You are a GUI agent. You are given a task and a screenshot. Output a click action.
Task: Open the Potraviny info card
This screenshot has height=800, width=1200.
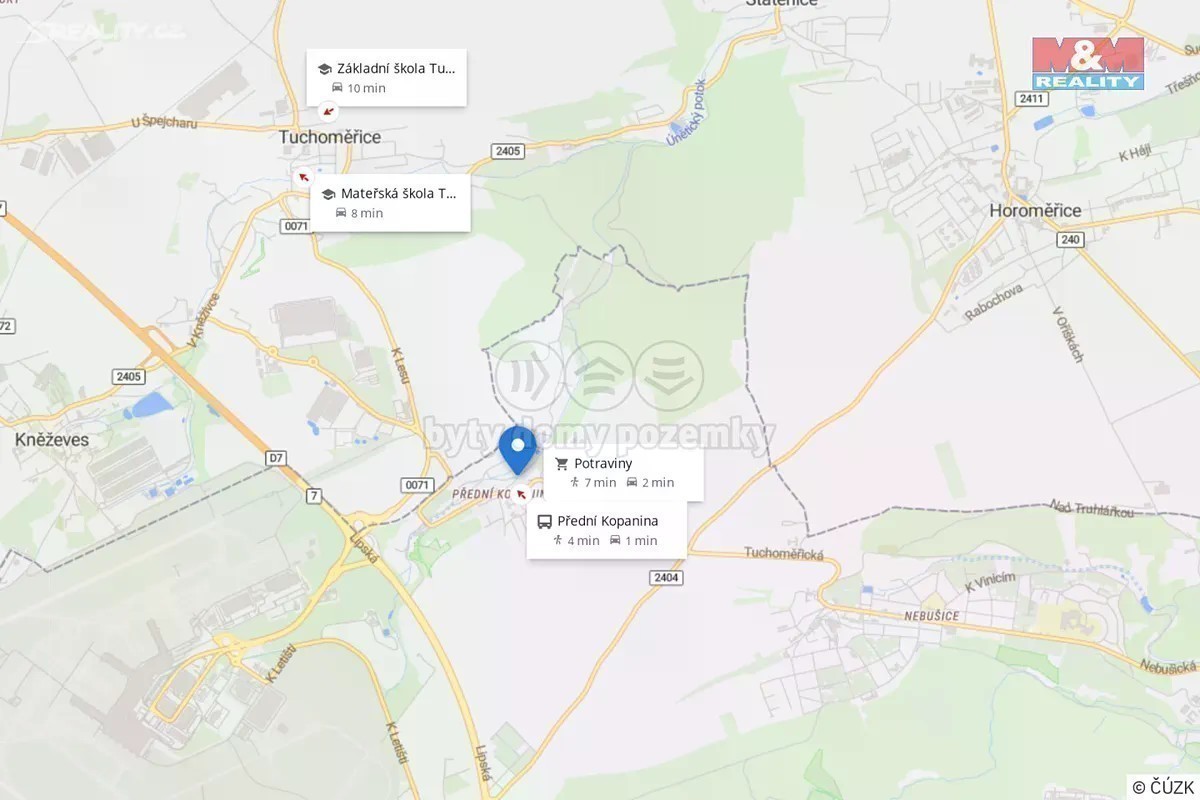(x=623, y=472)
